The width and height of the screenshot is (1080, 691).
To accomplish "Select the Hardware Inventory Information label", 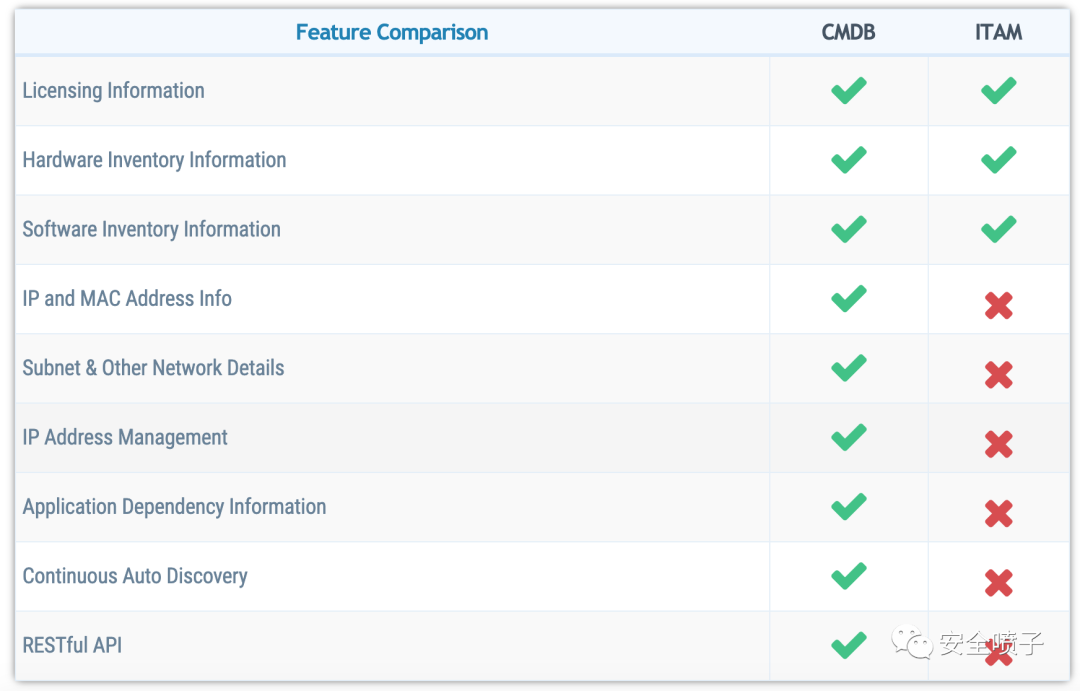I will 154,160.
